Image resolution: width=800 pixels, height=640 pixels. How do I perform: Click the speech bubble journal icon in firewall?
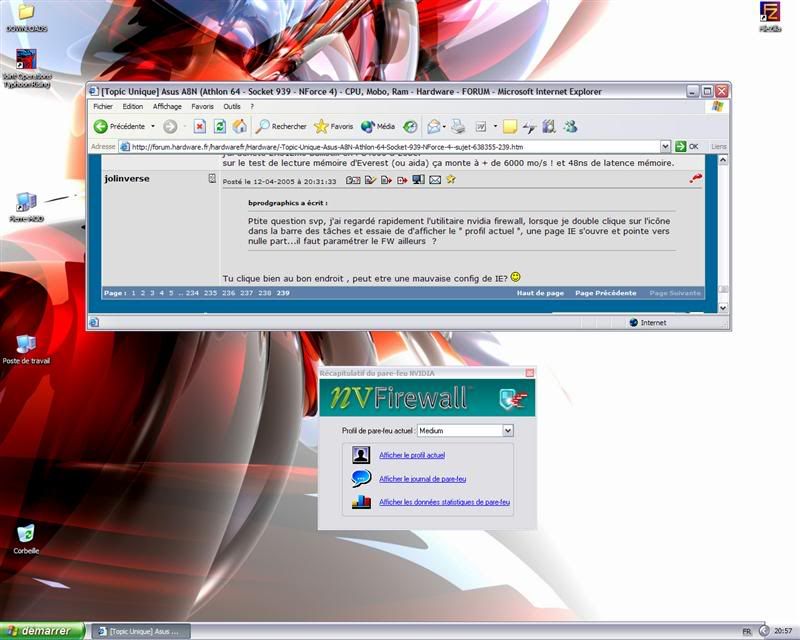361,478
